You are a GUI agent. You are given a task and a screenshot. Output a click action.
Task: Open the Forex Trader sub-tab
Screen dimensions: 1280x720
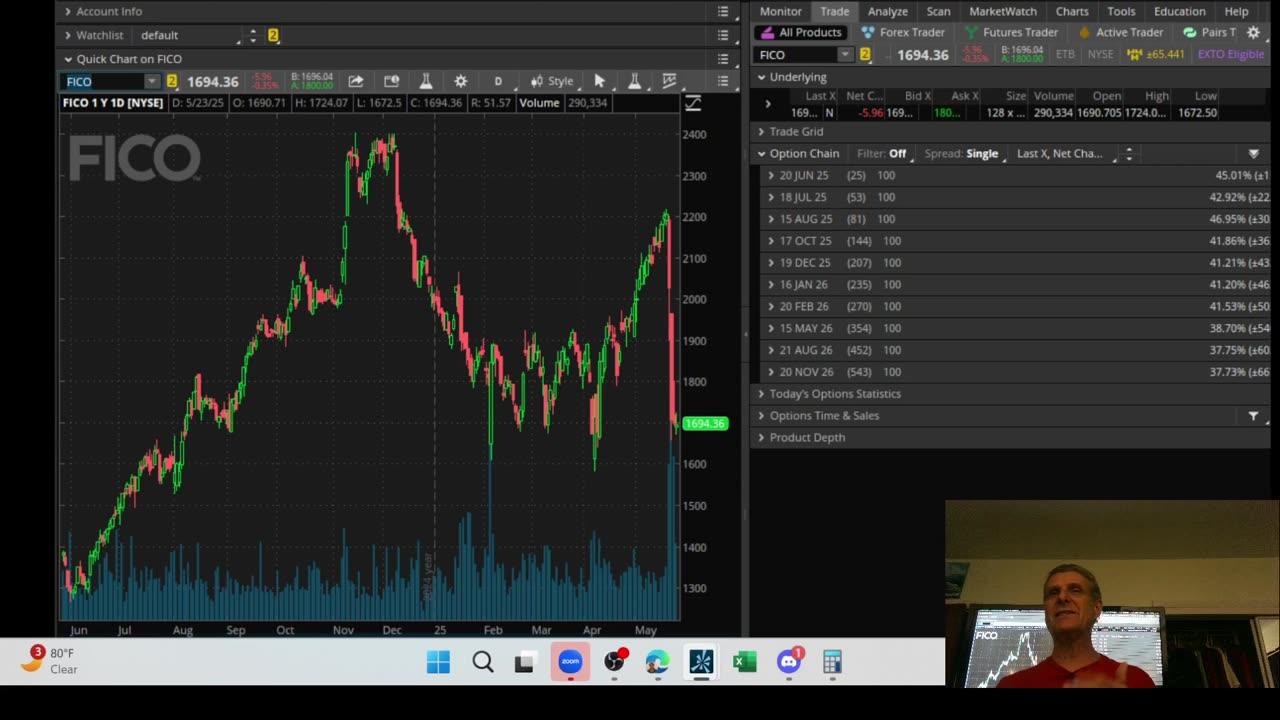[903, 32]
